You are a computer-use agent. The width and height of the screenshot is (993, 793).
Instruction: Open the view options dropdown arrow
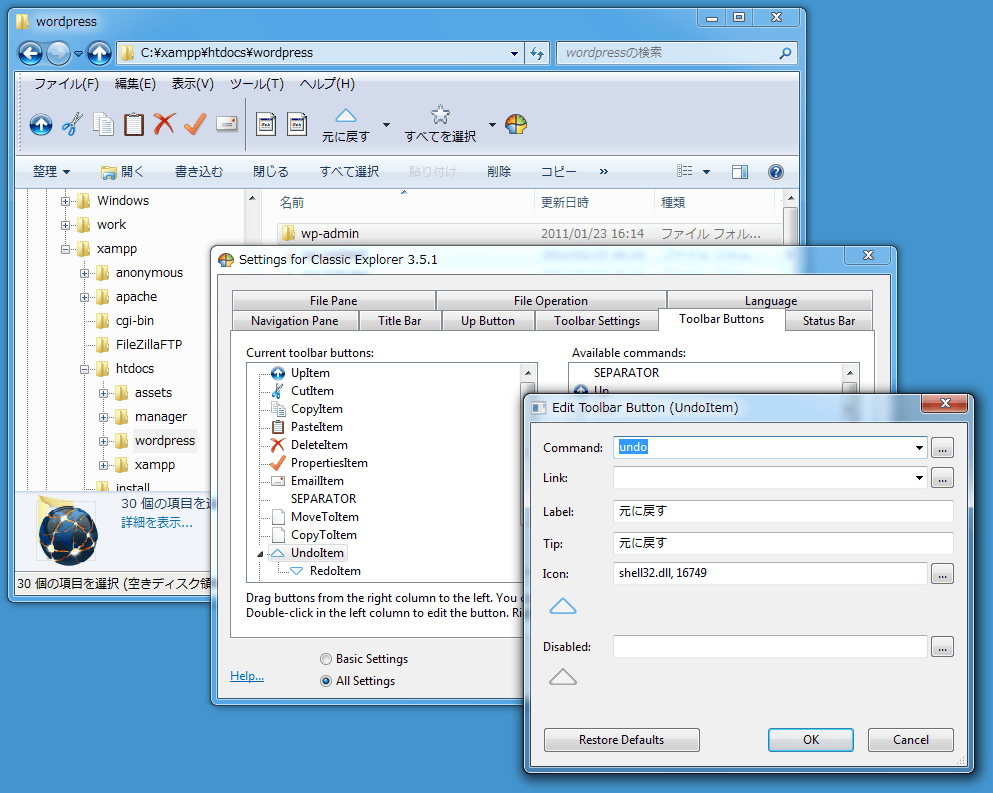click(706, 172)
